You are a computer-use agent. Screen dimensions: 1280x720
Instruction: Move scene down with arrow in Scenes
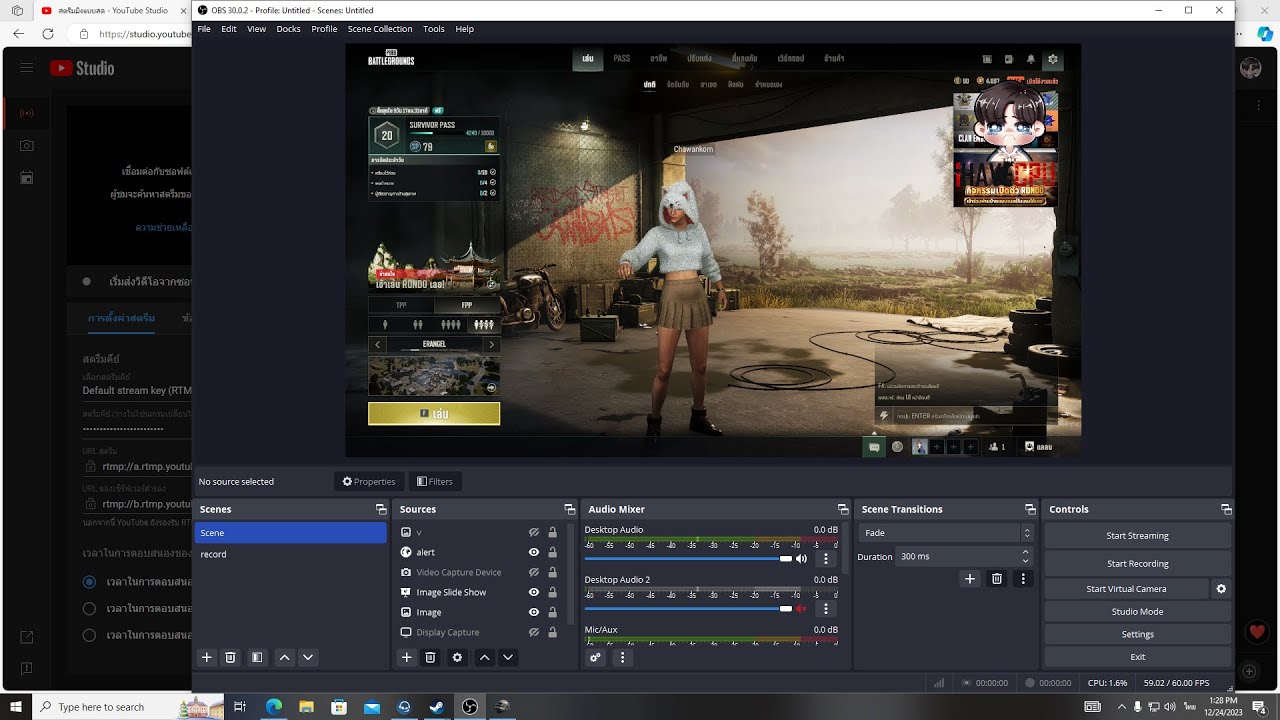[x=308, y=657]
